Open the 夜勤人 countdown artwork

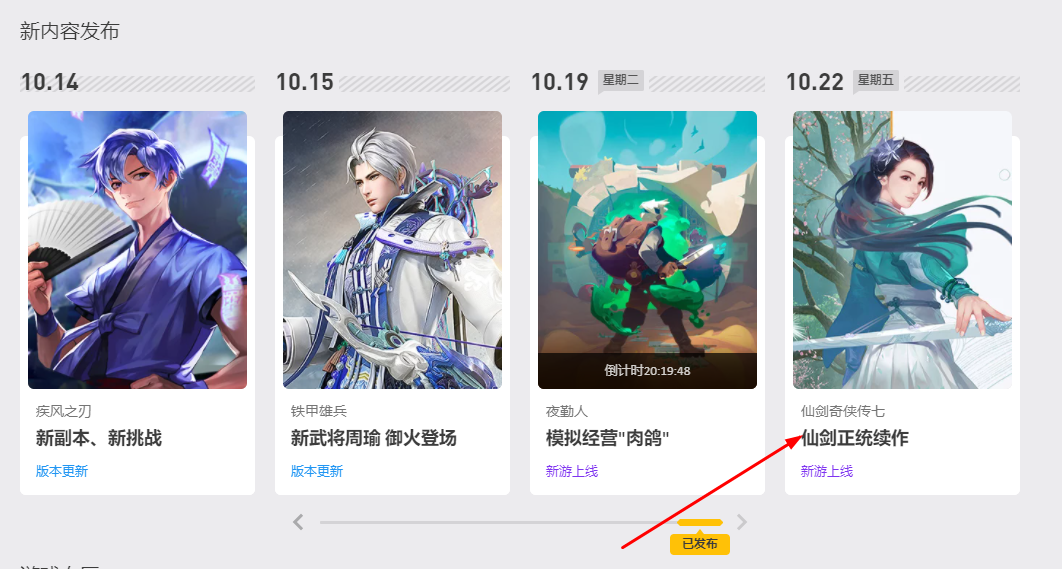tap(647, 250)
